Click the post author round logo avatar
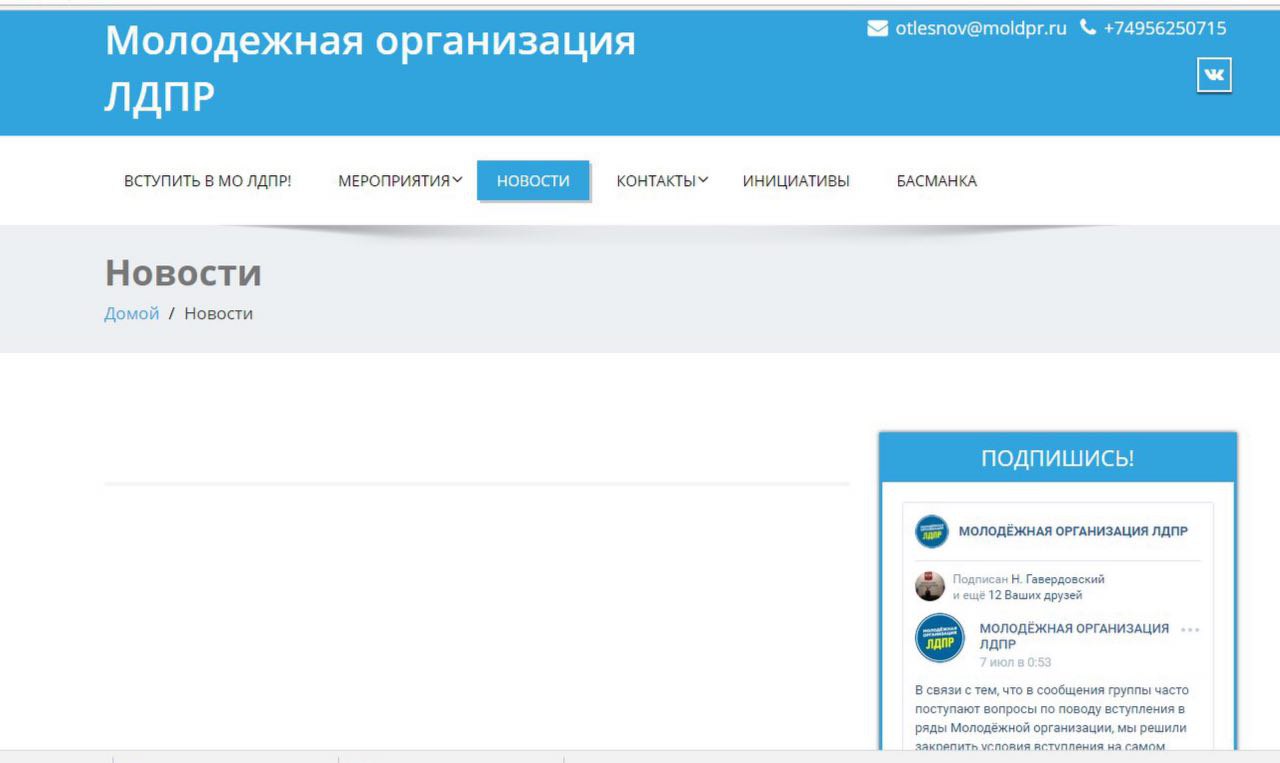Screen dimensions: 1280x763 (x=939, y=638)
